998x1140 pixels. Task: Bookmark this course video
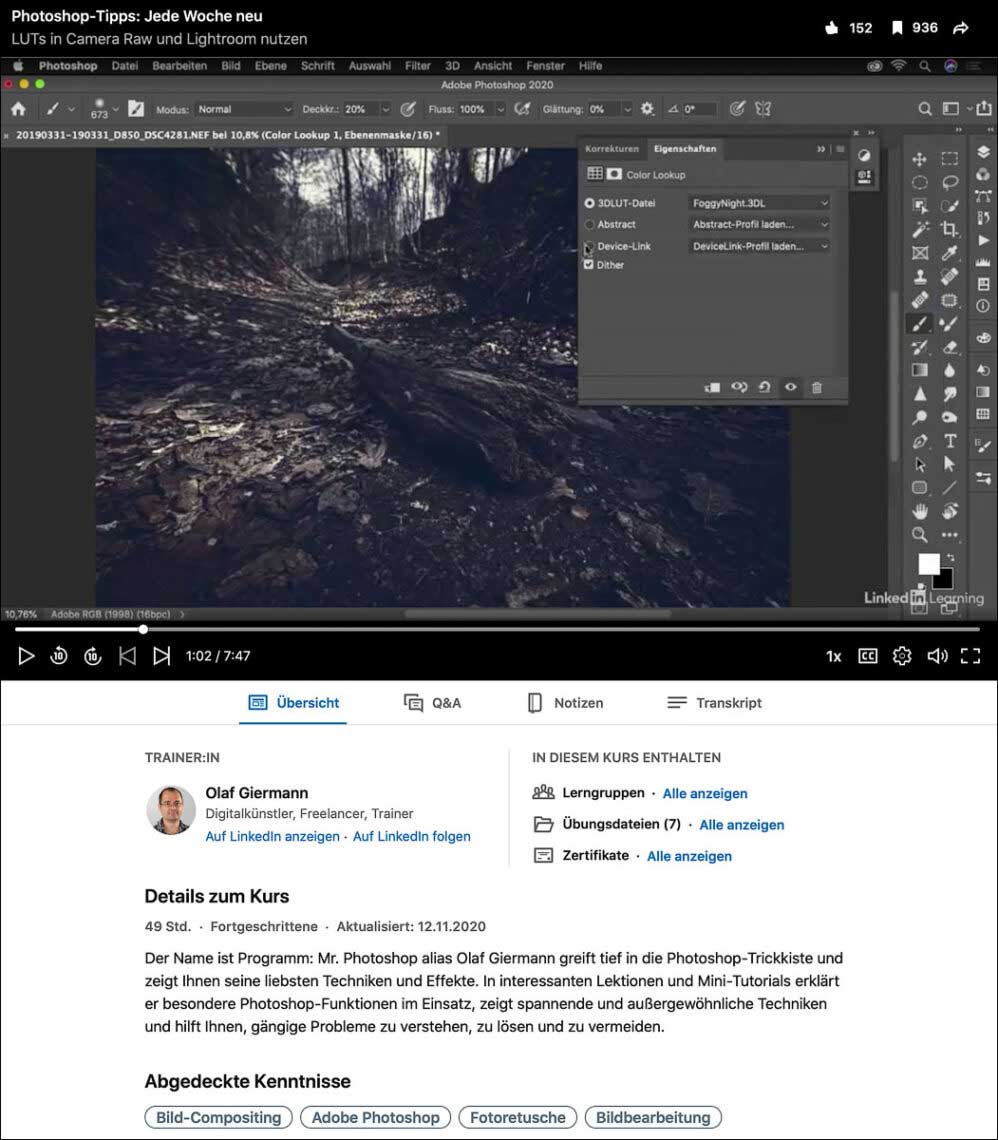(x=898, y=28)
